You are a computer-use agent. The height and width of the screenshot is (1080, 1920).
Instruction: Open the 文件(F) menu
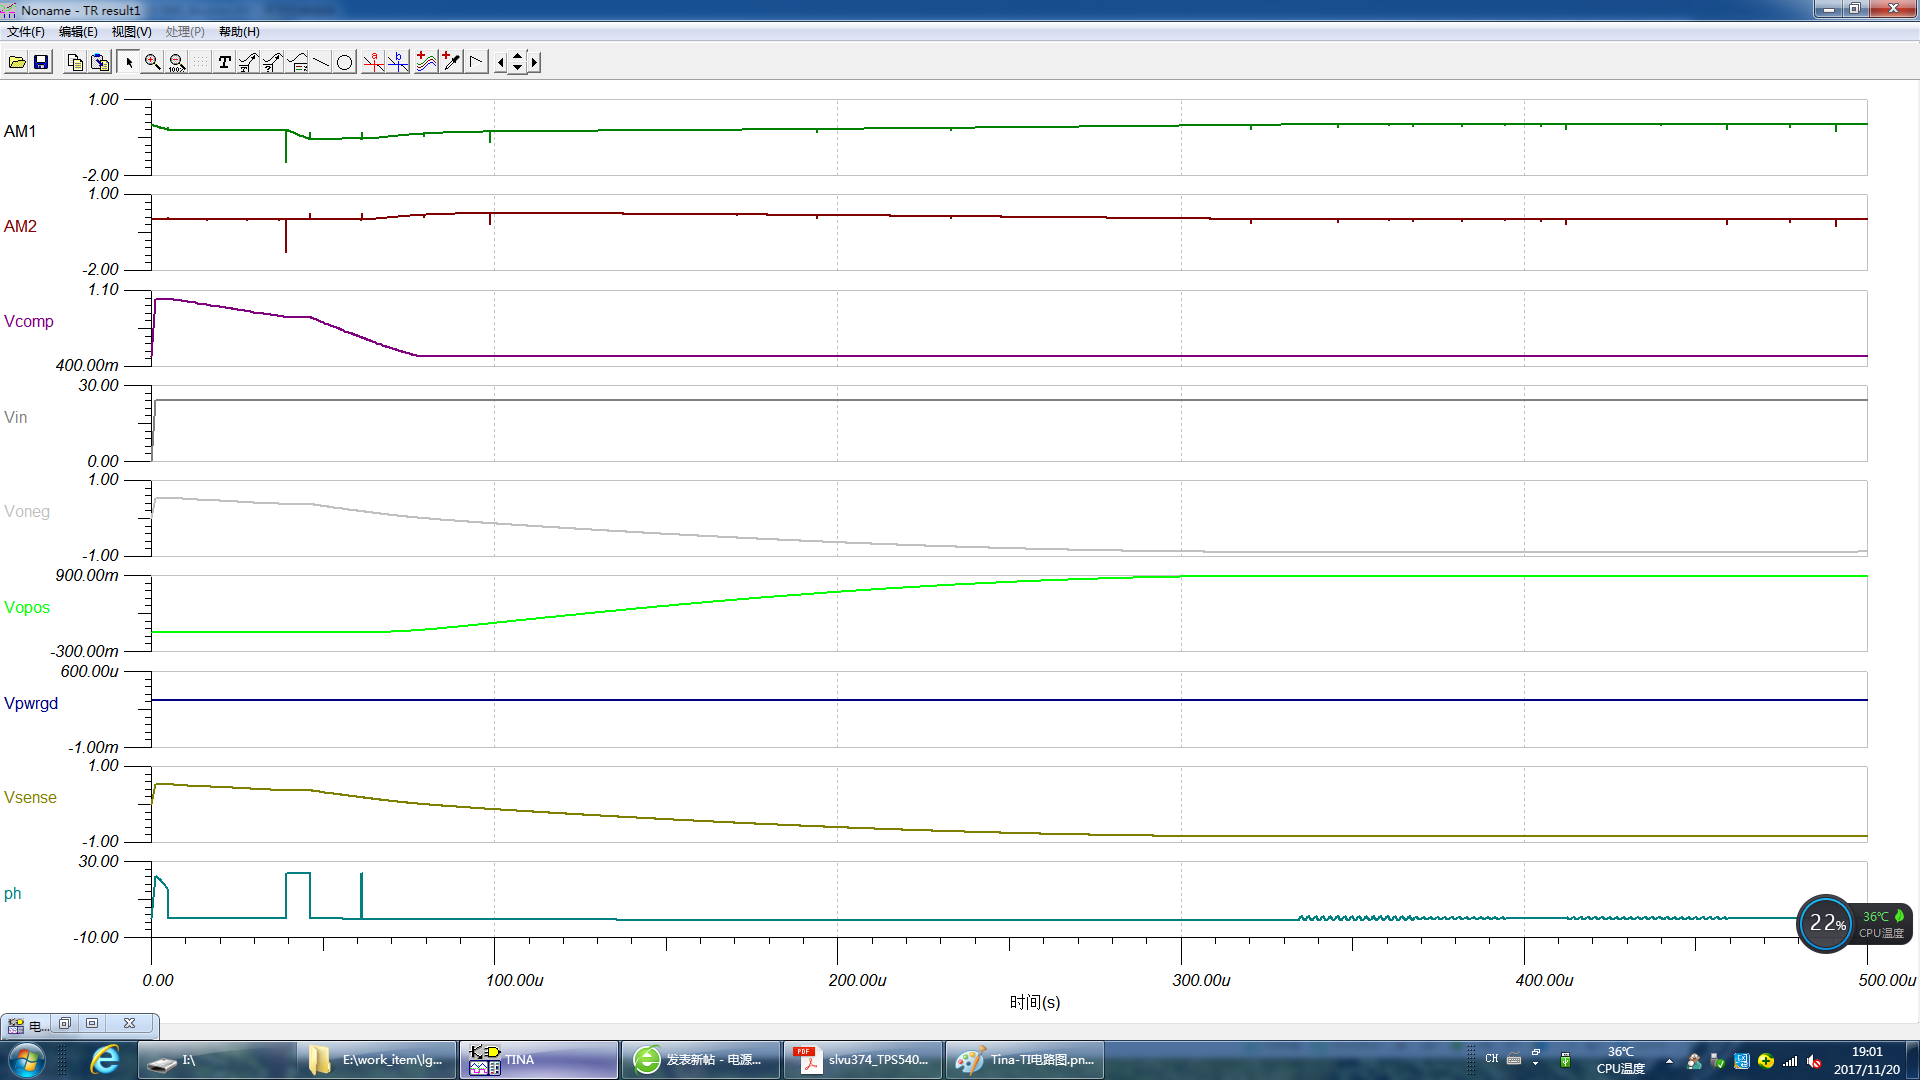tap(25, 32)
